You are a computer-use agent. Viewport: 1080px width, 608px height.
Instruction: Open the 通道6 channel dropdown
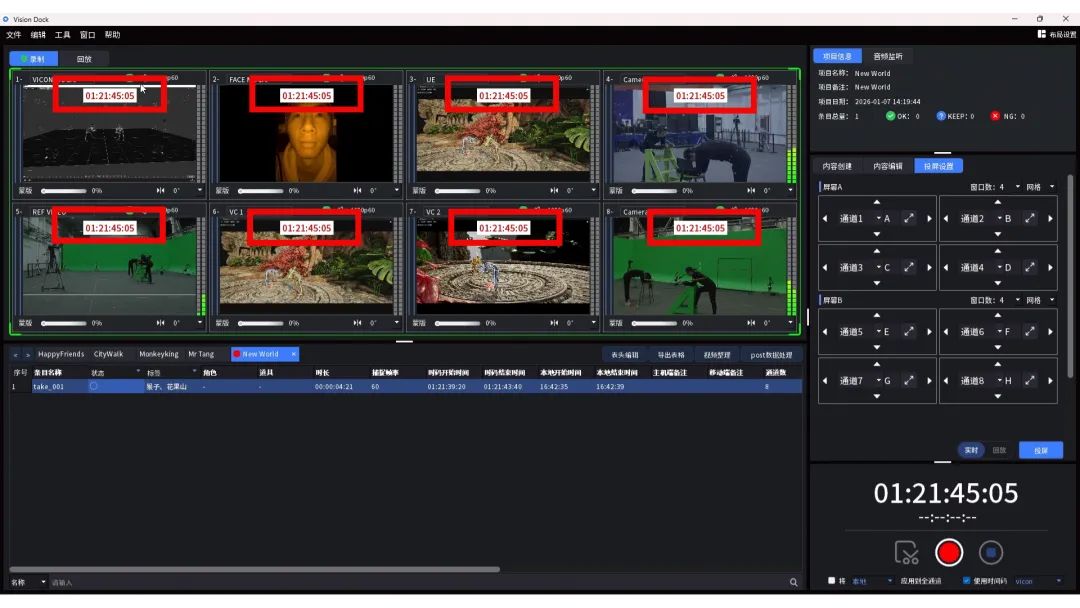999,331
